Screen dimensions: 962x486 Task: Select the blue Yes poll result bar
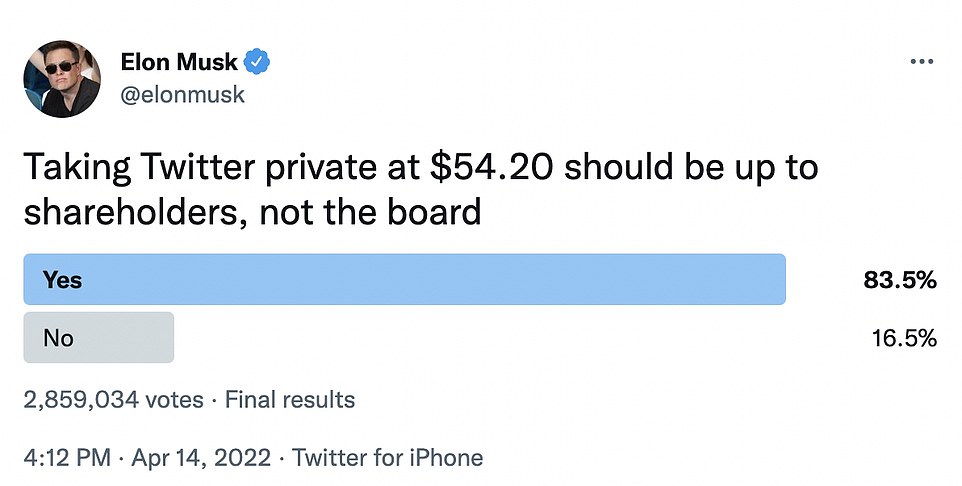click(404, 279)
